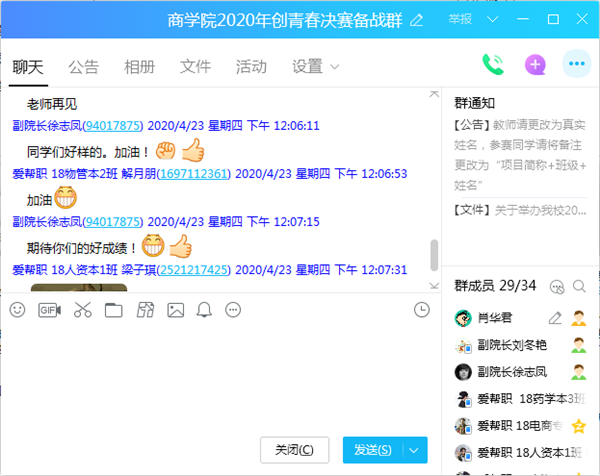Screen dimensions: 600x476
Task: Open the send picture icon
Action: click(x=176, y=310)
